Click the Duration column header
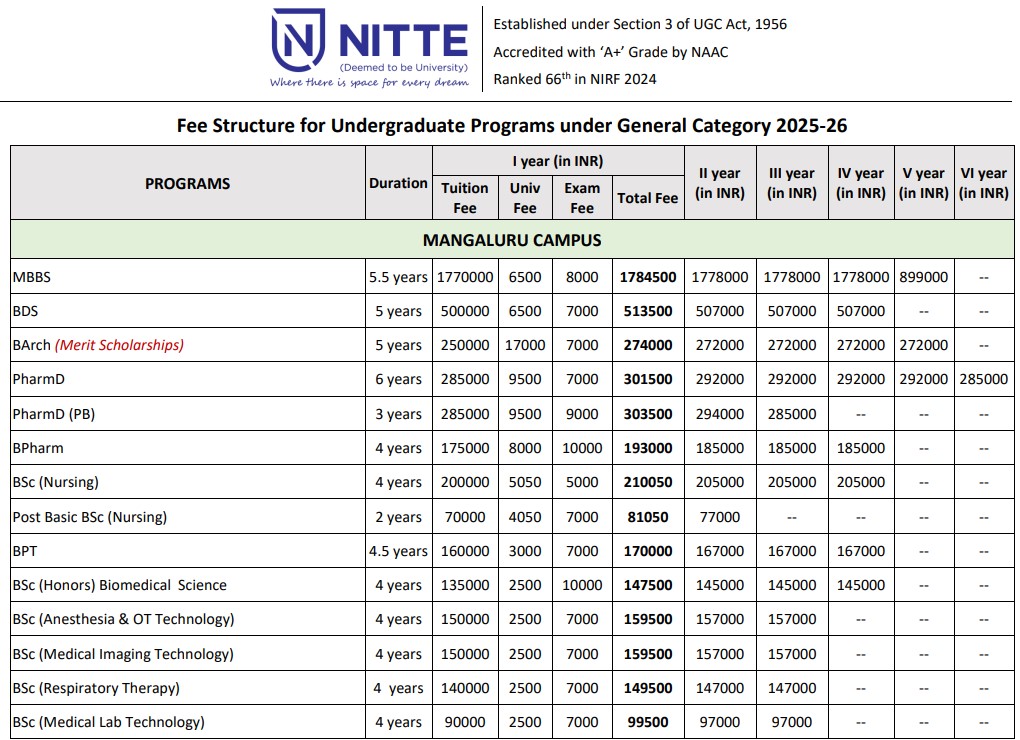The image size is (1020, 740). (398, 183)
